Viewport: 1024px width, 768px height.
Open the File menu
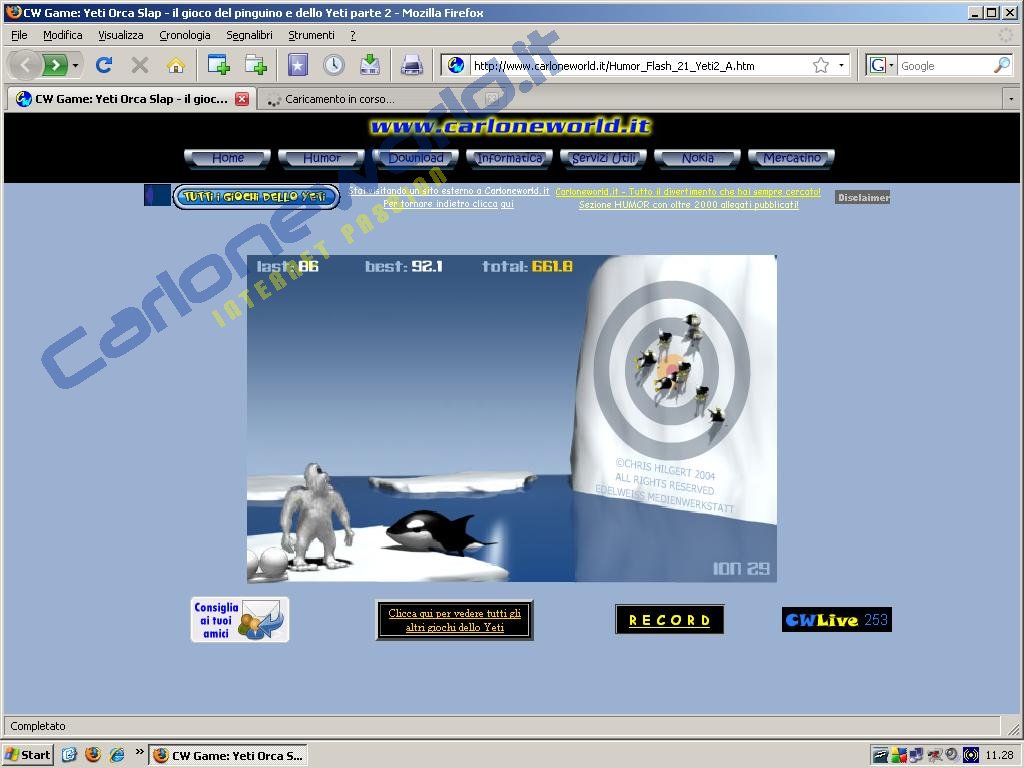(x=19, y=35)
